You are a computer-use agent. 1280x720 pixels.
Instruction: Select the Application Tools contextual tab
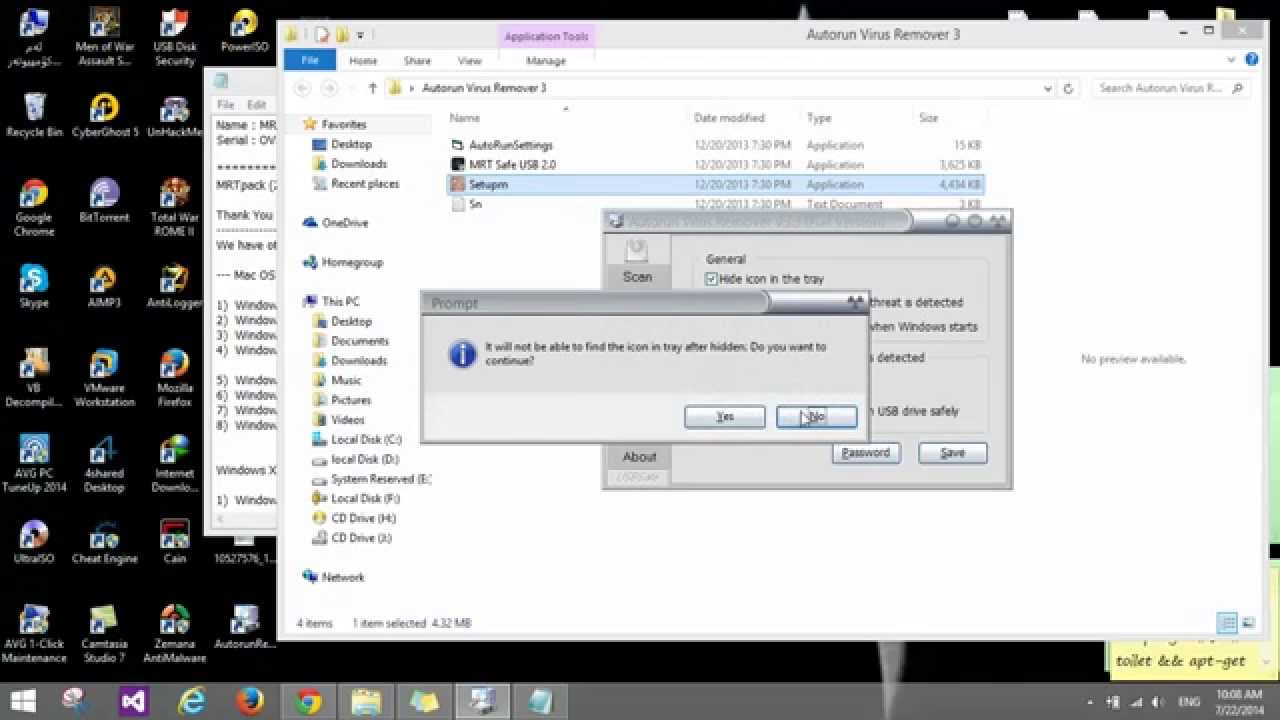pyautogui.click(x=546, y=36)
